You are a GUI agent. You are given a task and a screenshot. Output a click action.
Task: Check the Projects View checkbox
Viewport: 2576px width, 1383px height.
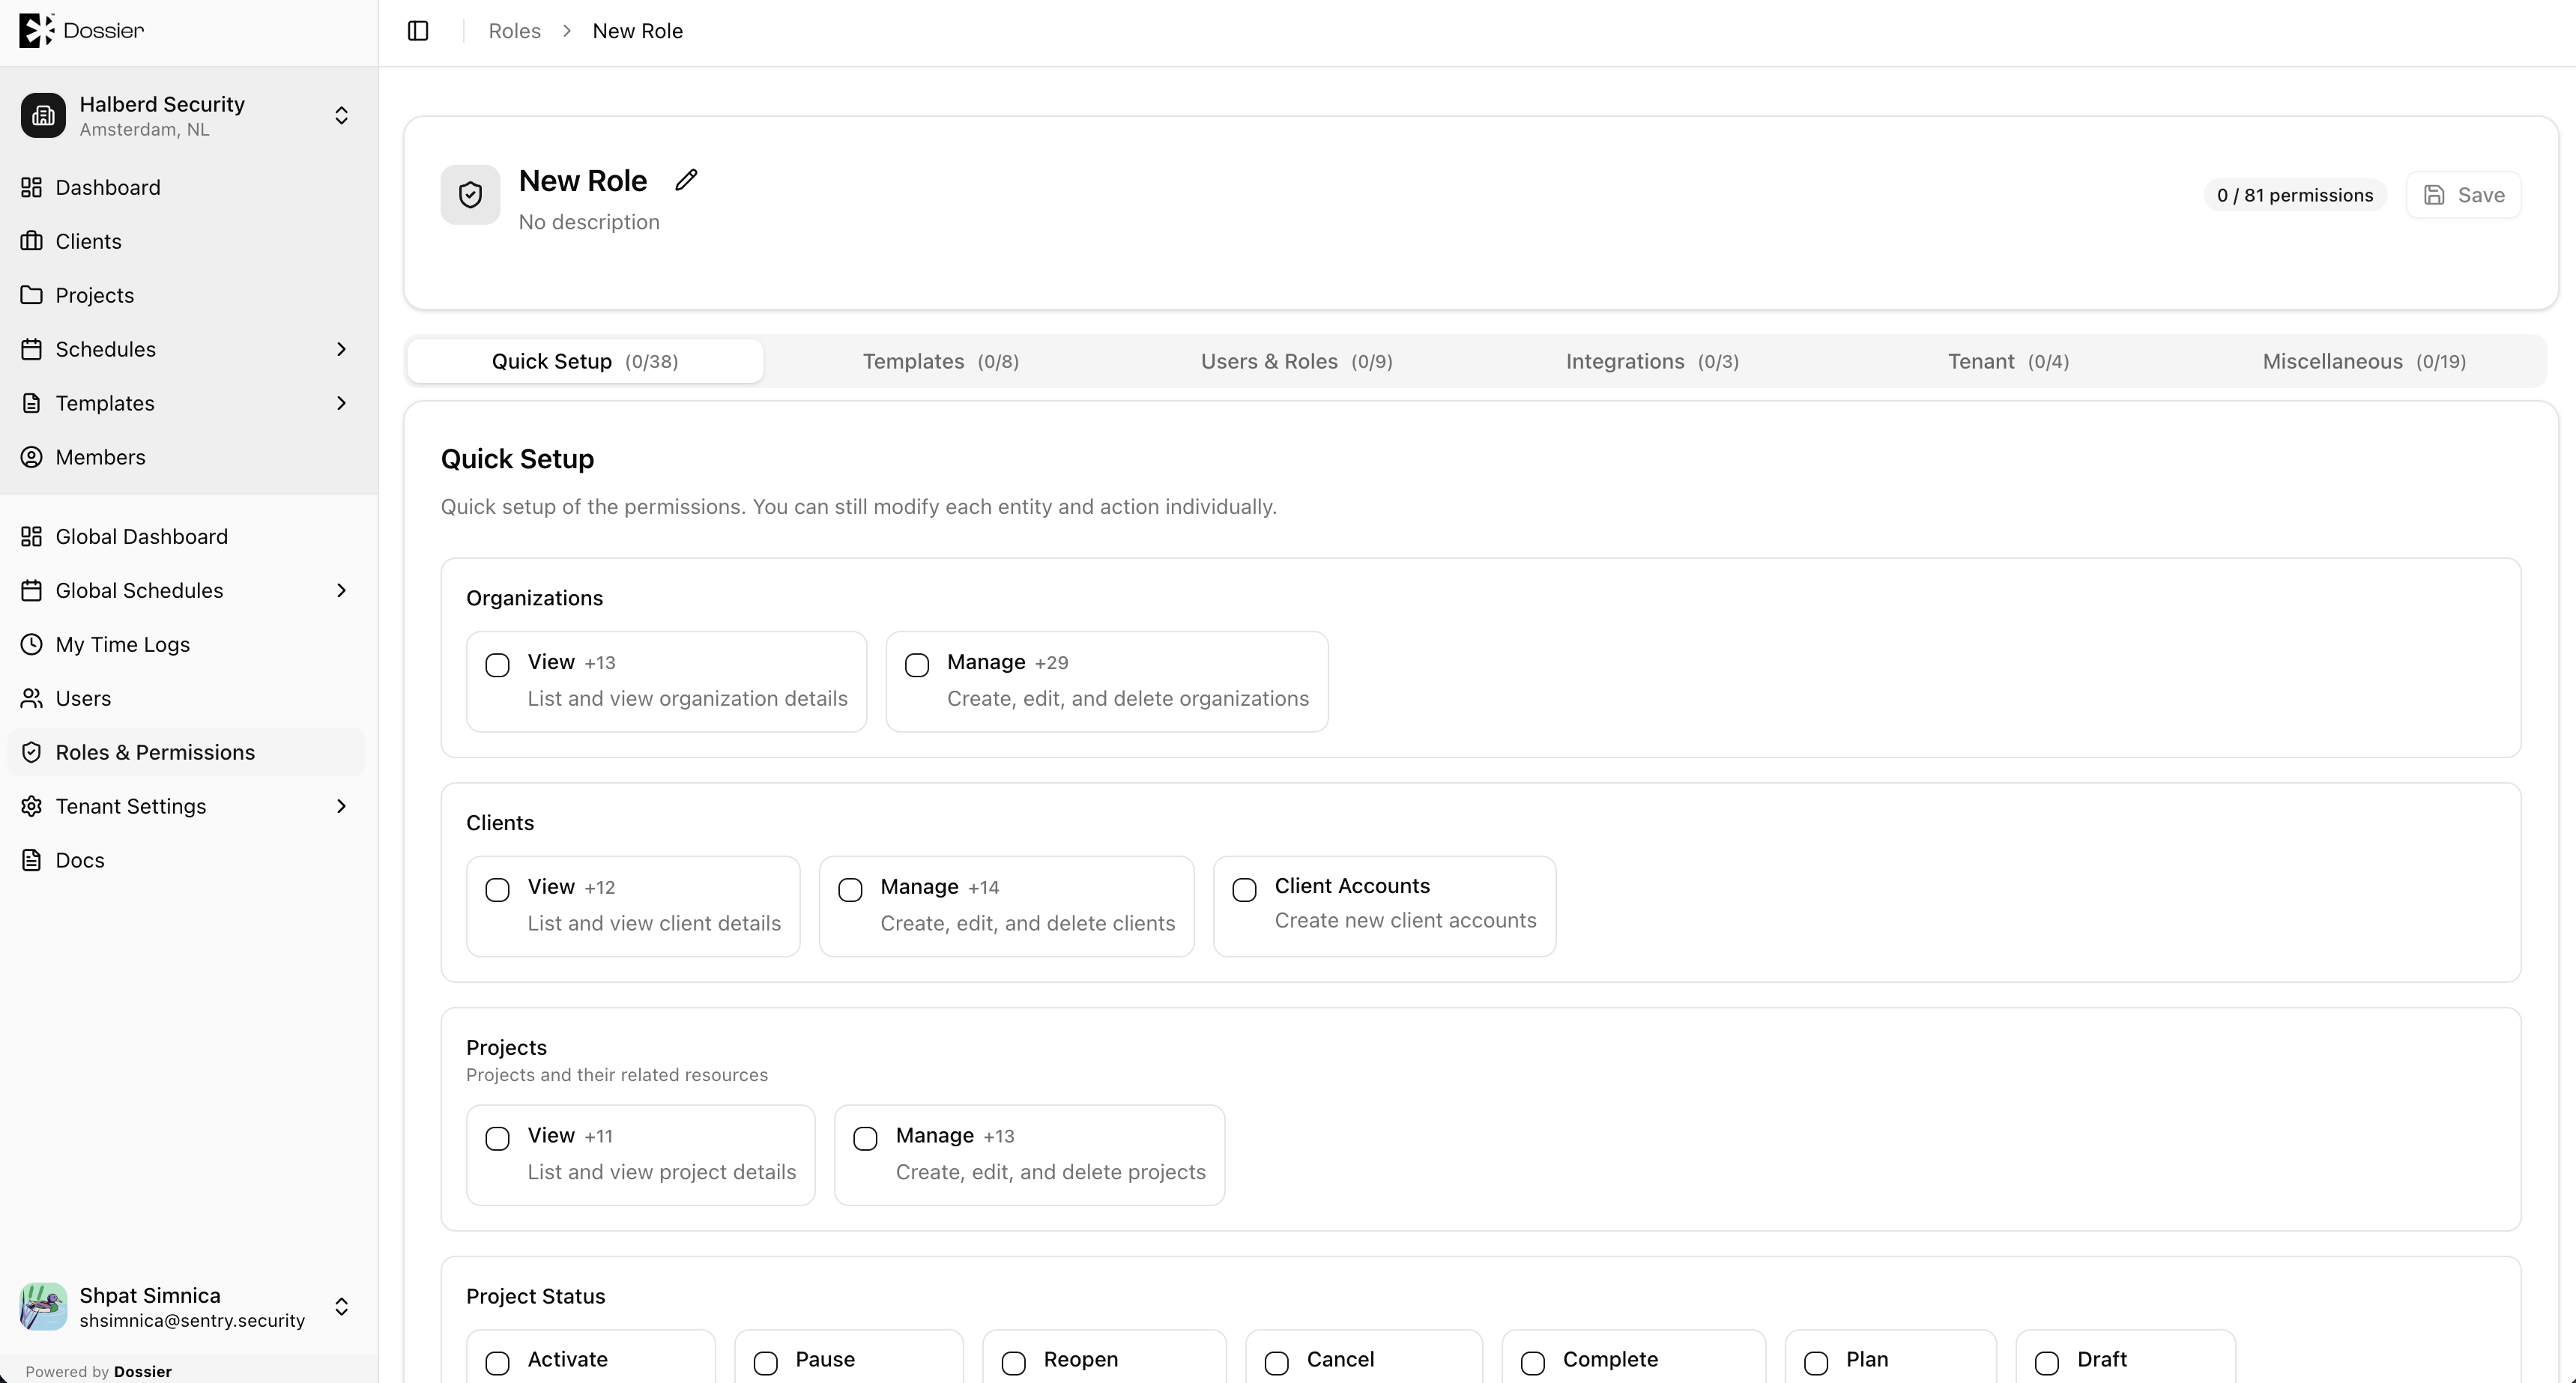point(497,1138)
